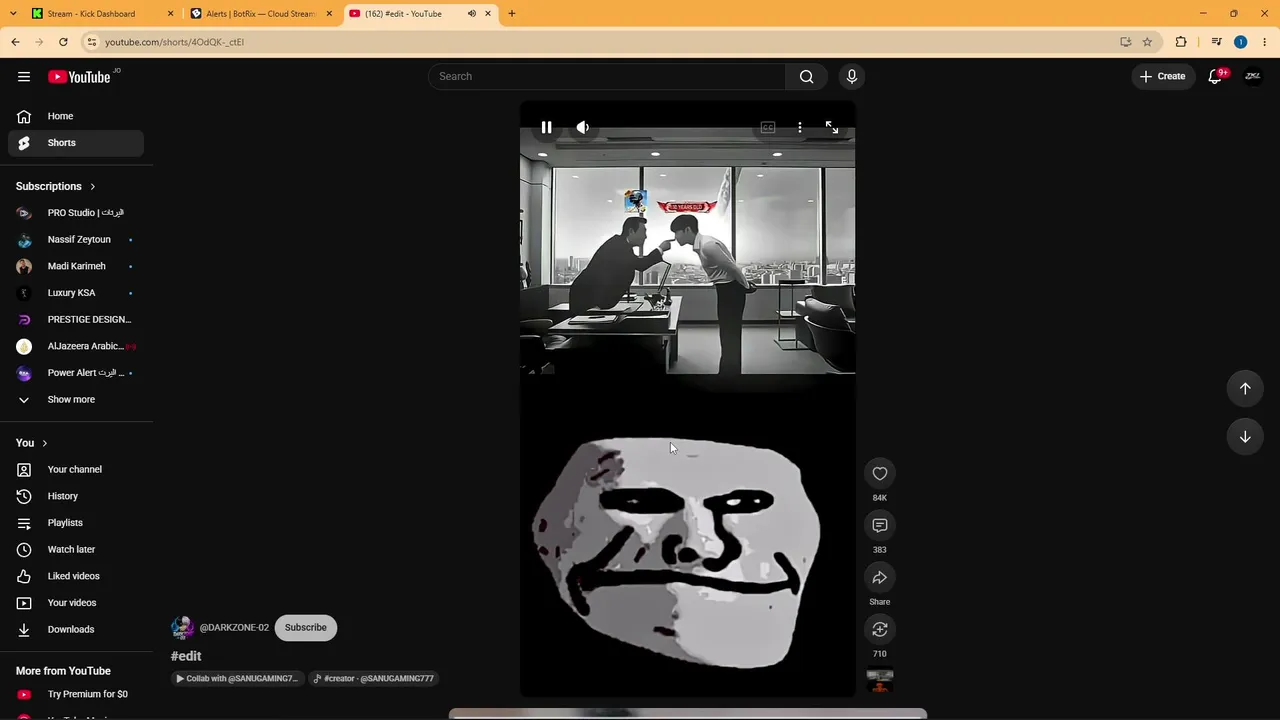Subscribe to @DARKZONE-02
1280x720 pixels.
306,628
